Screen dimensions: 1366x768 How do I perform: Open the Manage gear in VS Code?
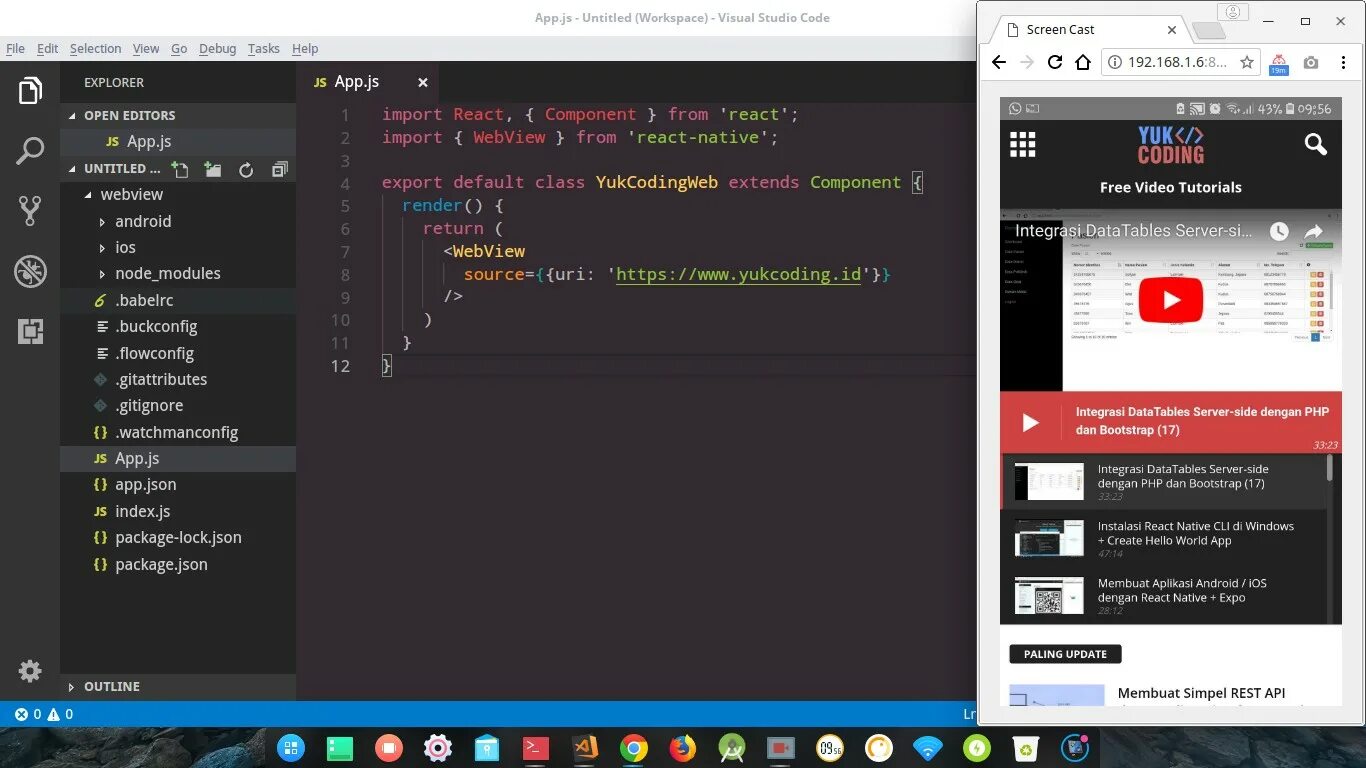click(x=30, y=671)
